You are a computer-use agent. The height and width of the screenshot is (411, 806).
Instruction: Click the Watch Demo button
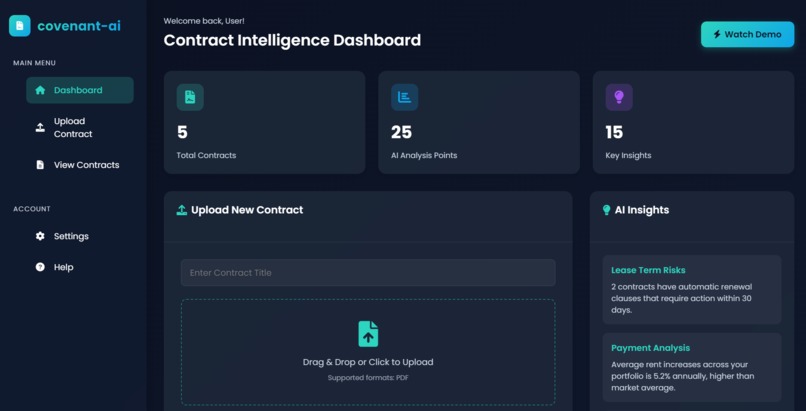[747, 34]
